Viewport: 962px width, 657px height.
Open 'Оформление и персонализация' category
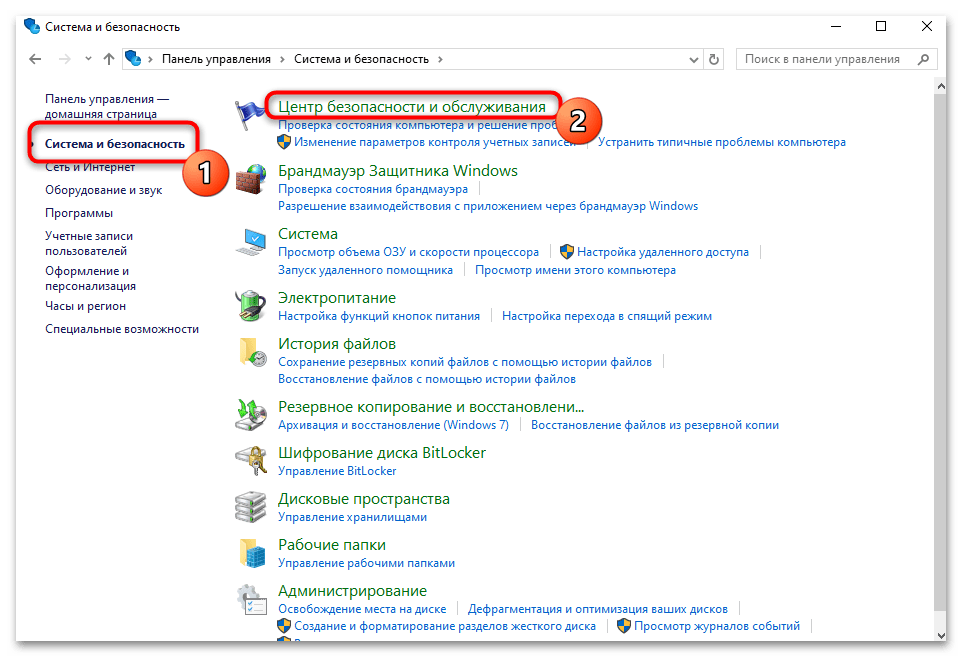coord(90,279)
